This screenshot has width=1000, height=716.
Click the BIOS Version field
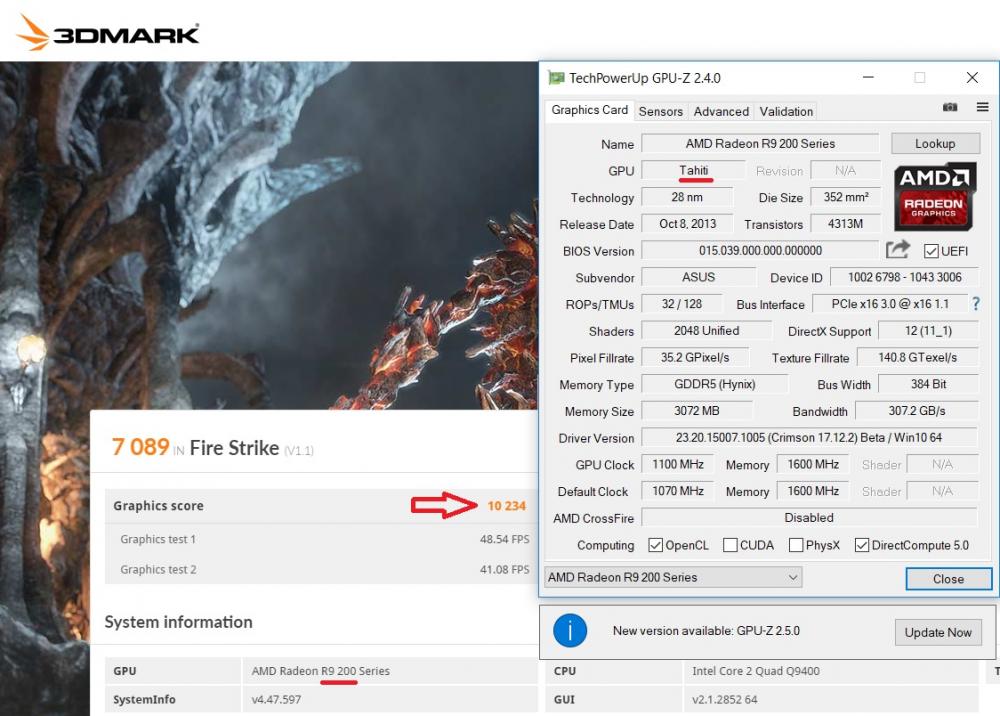coord(760,251)
